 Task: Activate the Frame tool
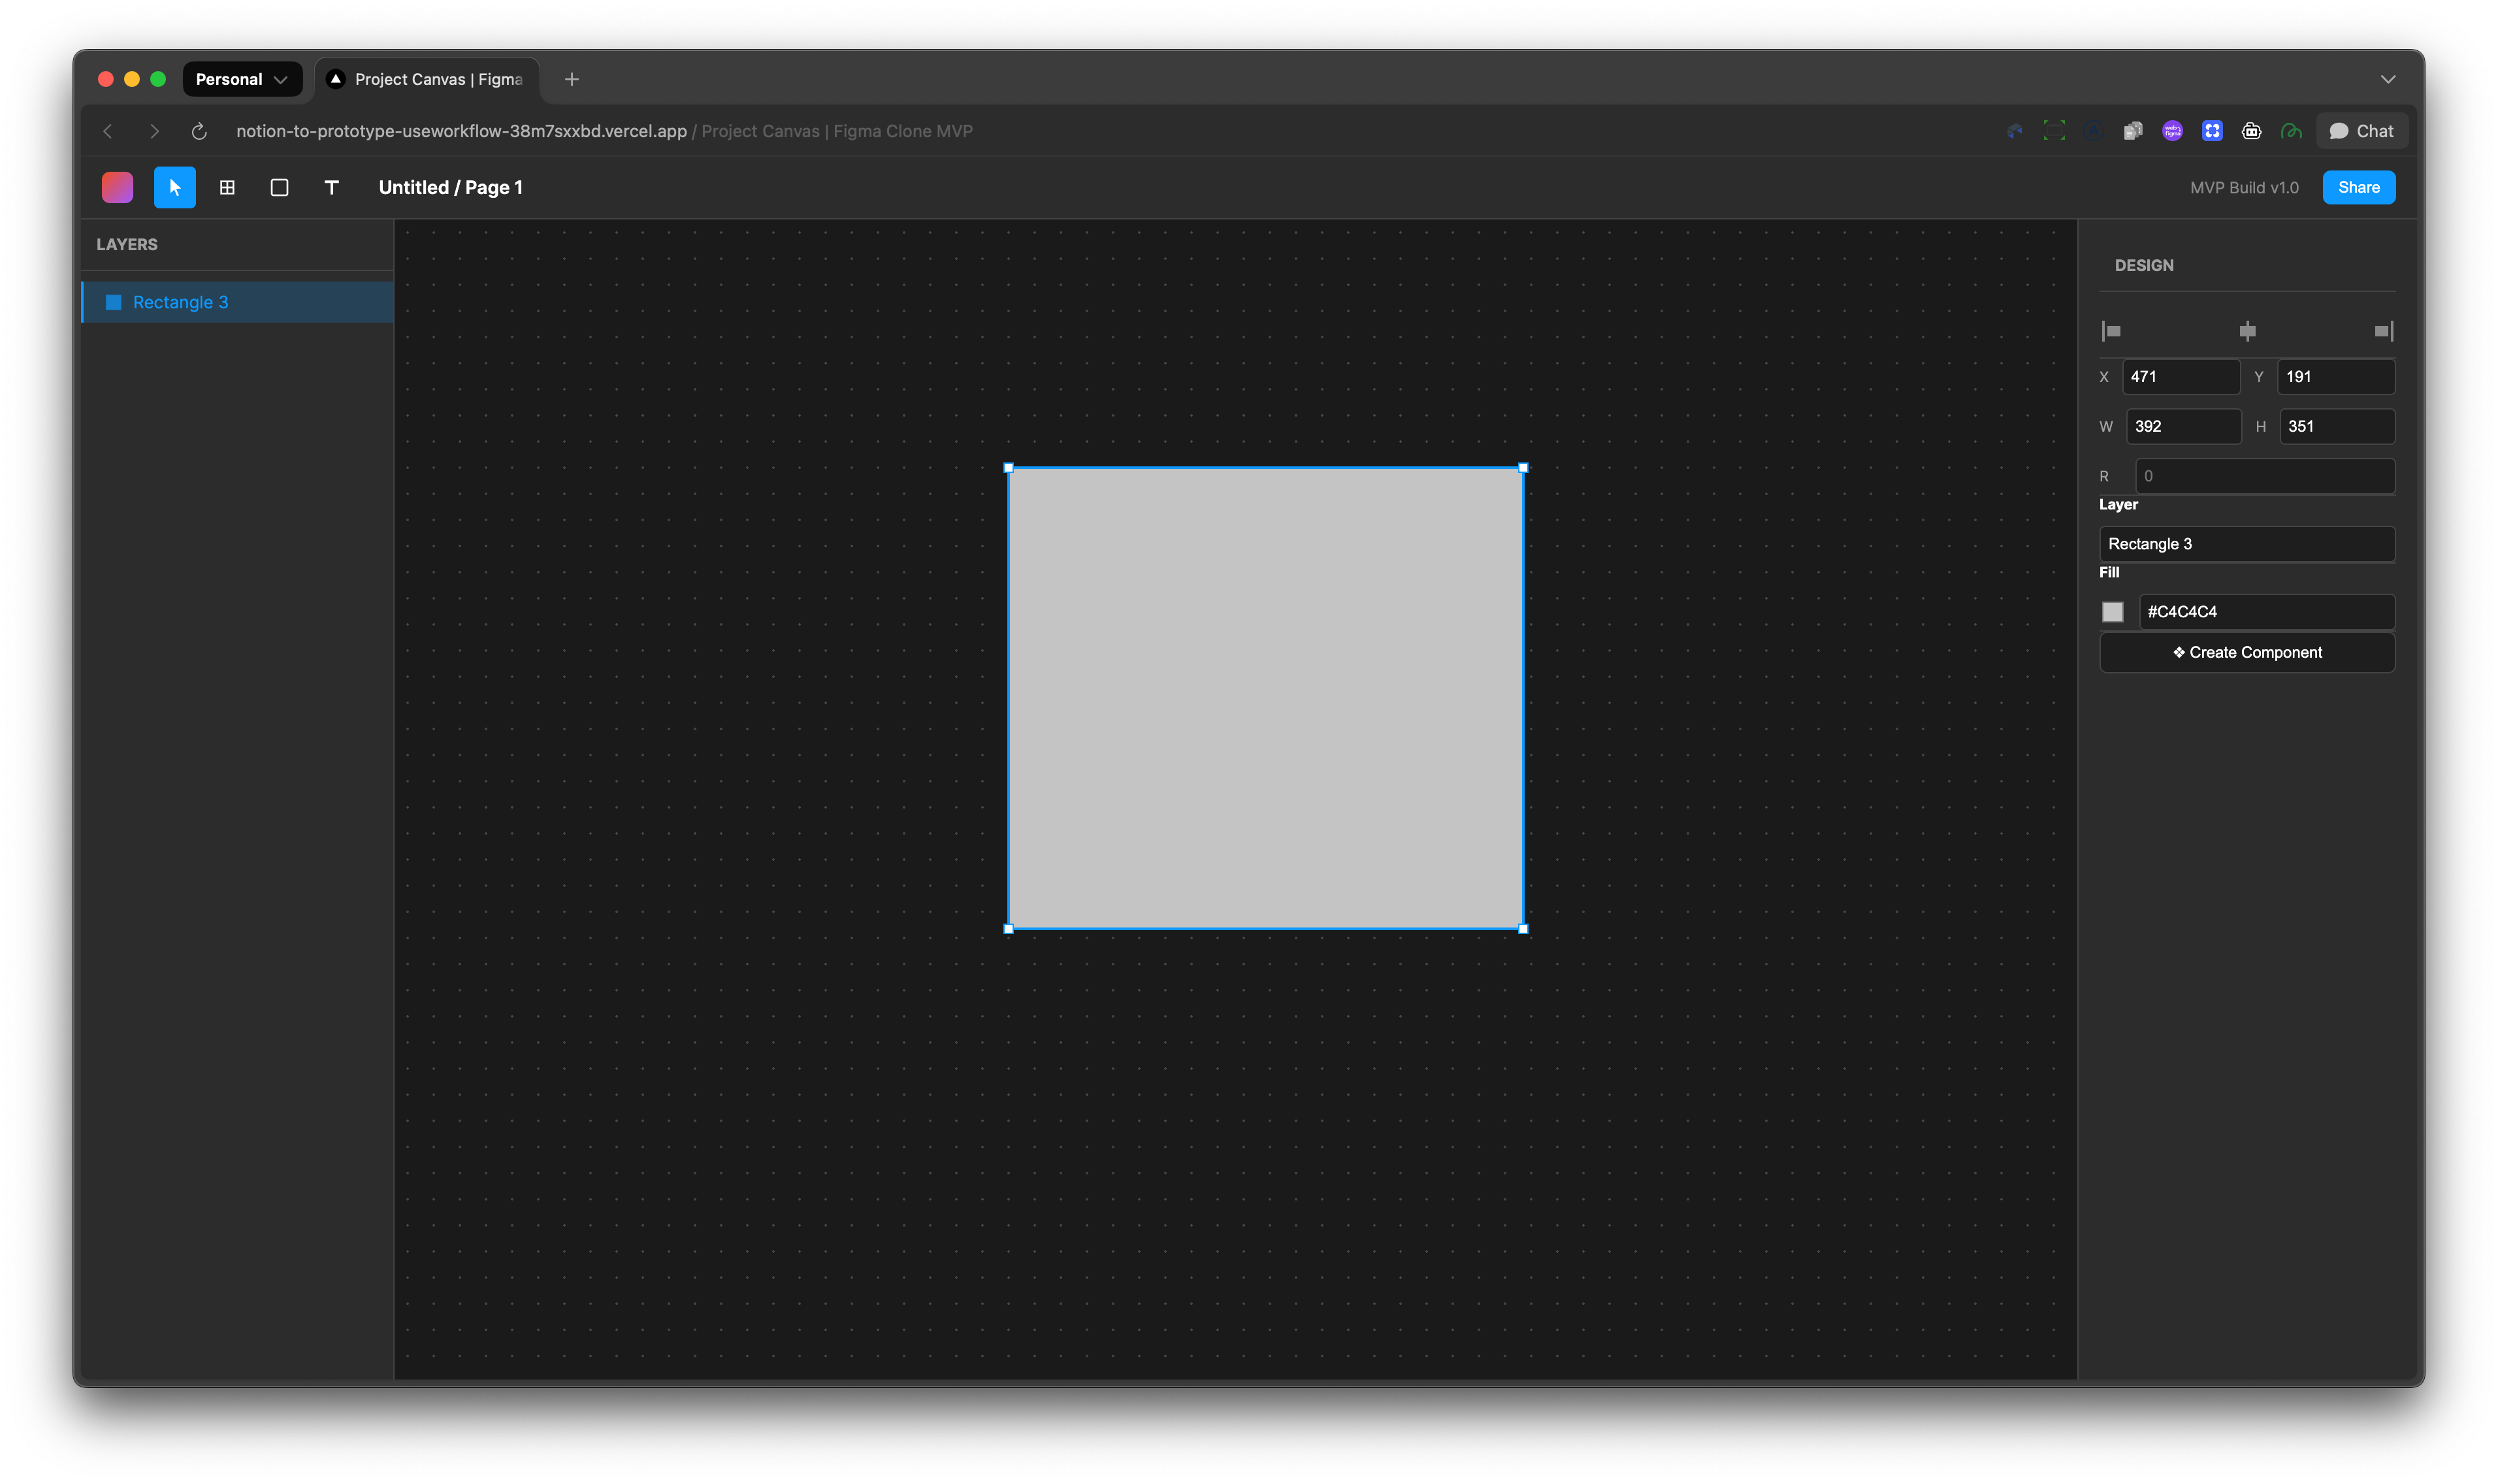tap(227, 187)
